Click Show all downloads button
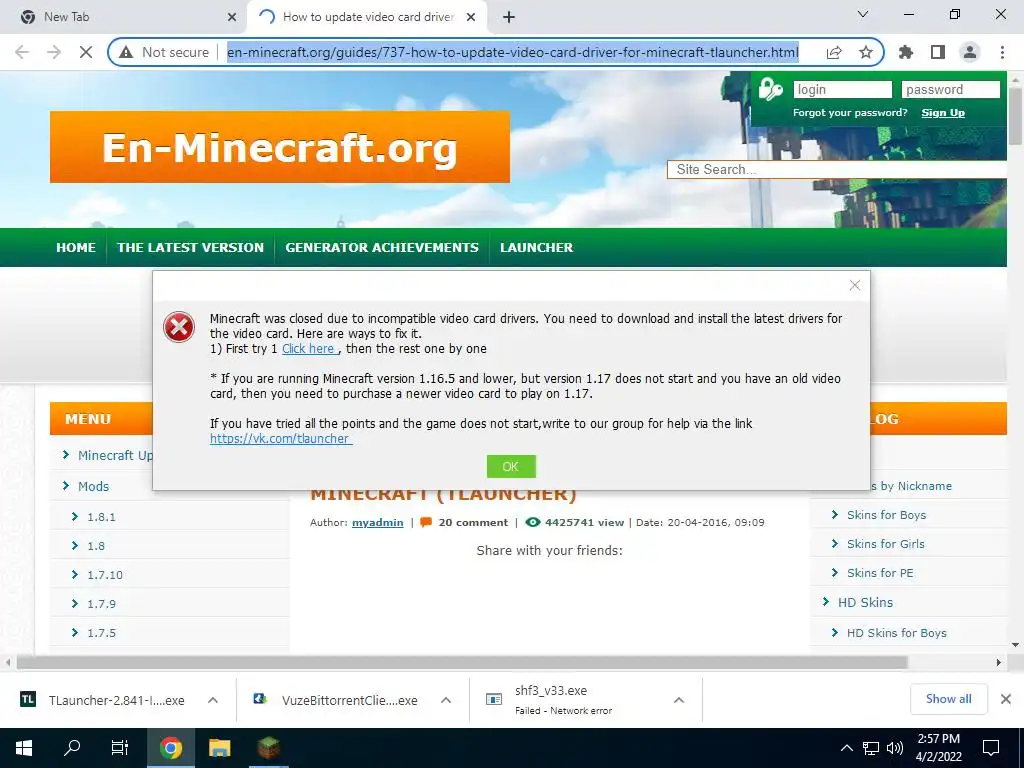This screenshot has width=1024, height=768. [x=948, y=699]
